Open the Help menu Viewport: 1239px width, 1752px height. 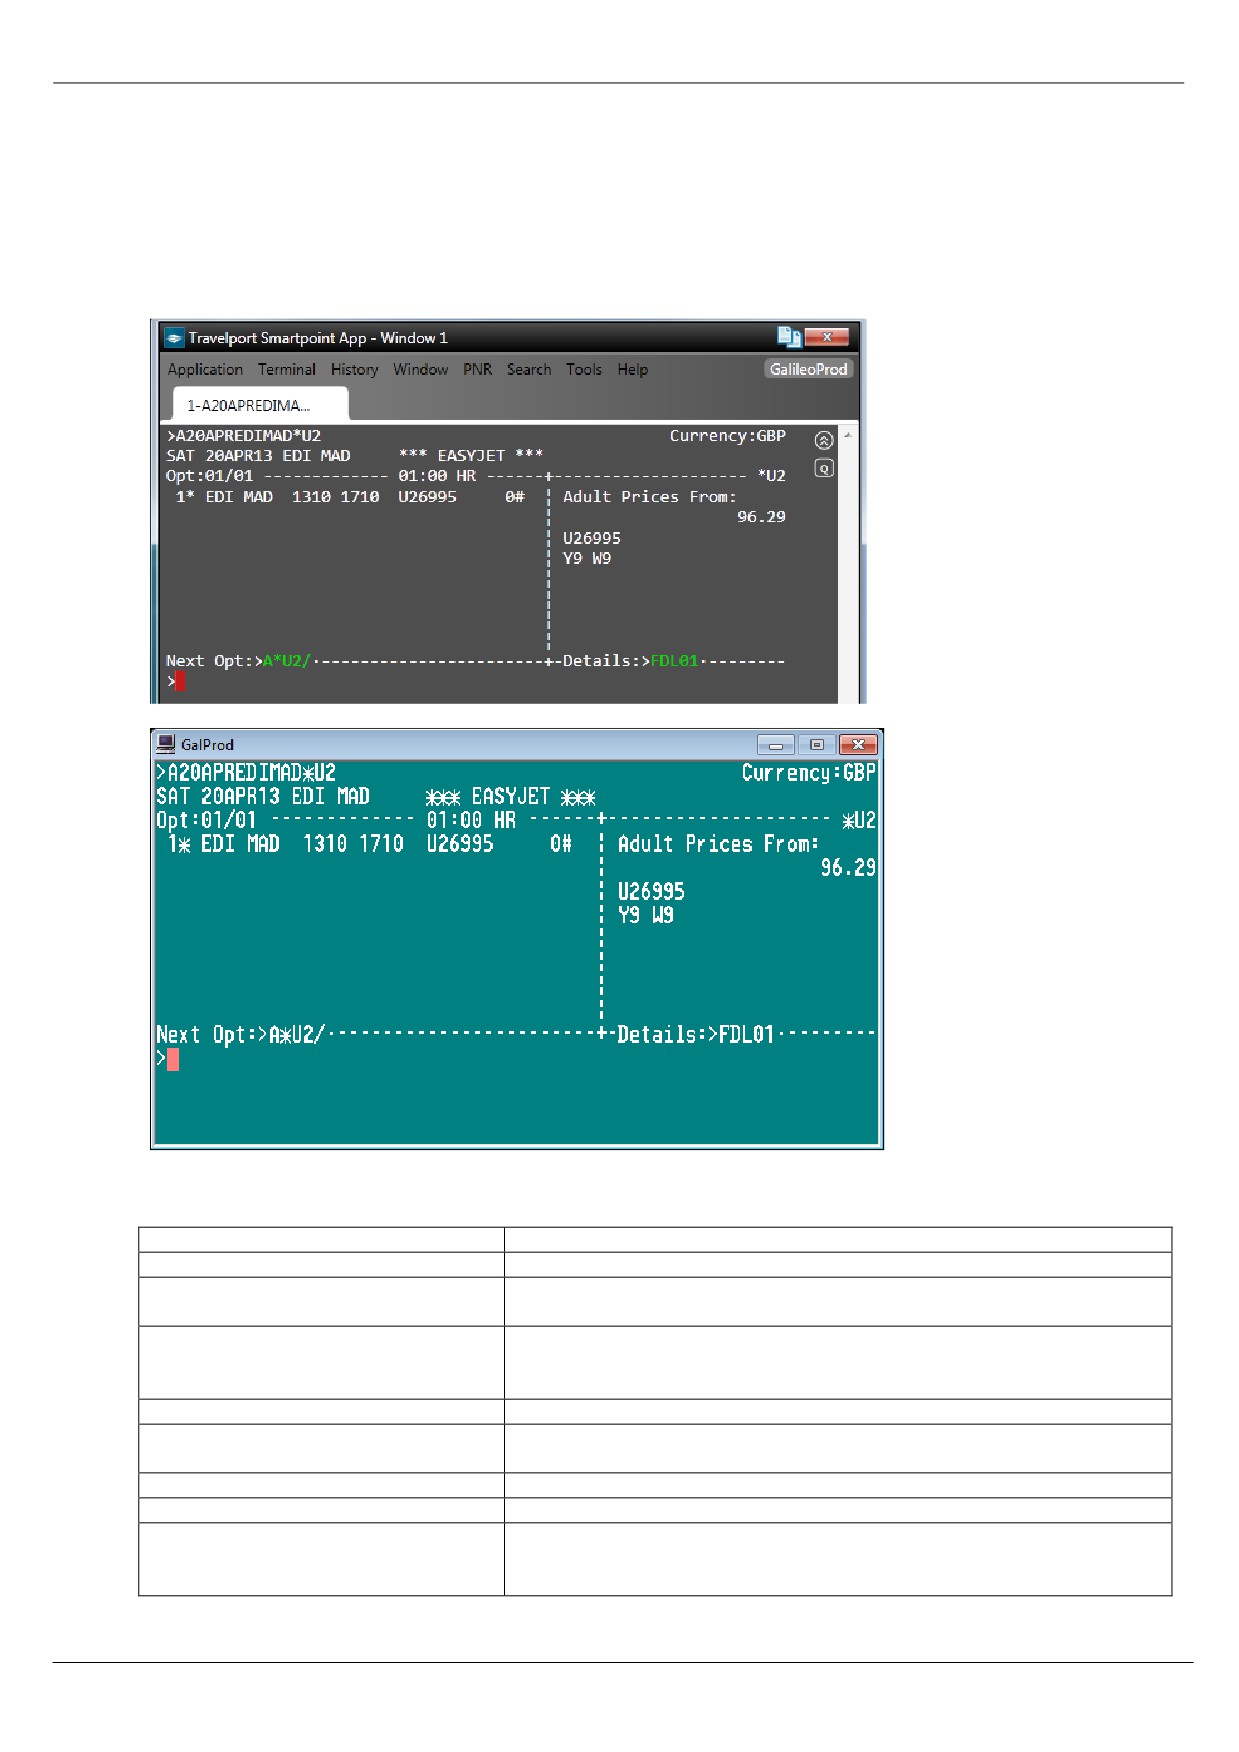pyautogui.click(x=632, y=369)
